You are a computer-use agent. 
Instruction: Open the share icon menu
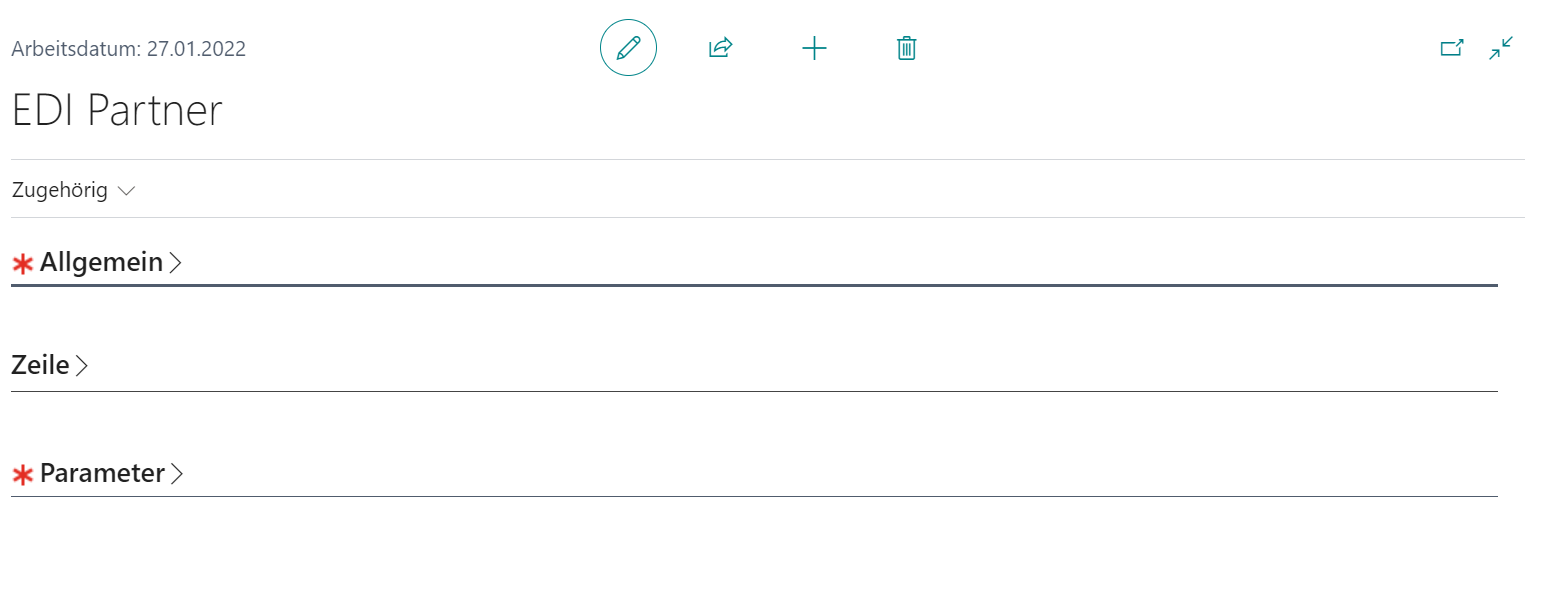(x=721, y=48)
